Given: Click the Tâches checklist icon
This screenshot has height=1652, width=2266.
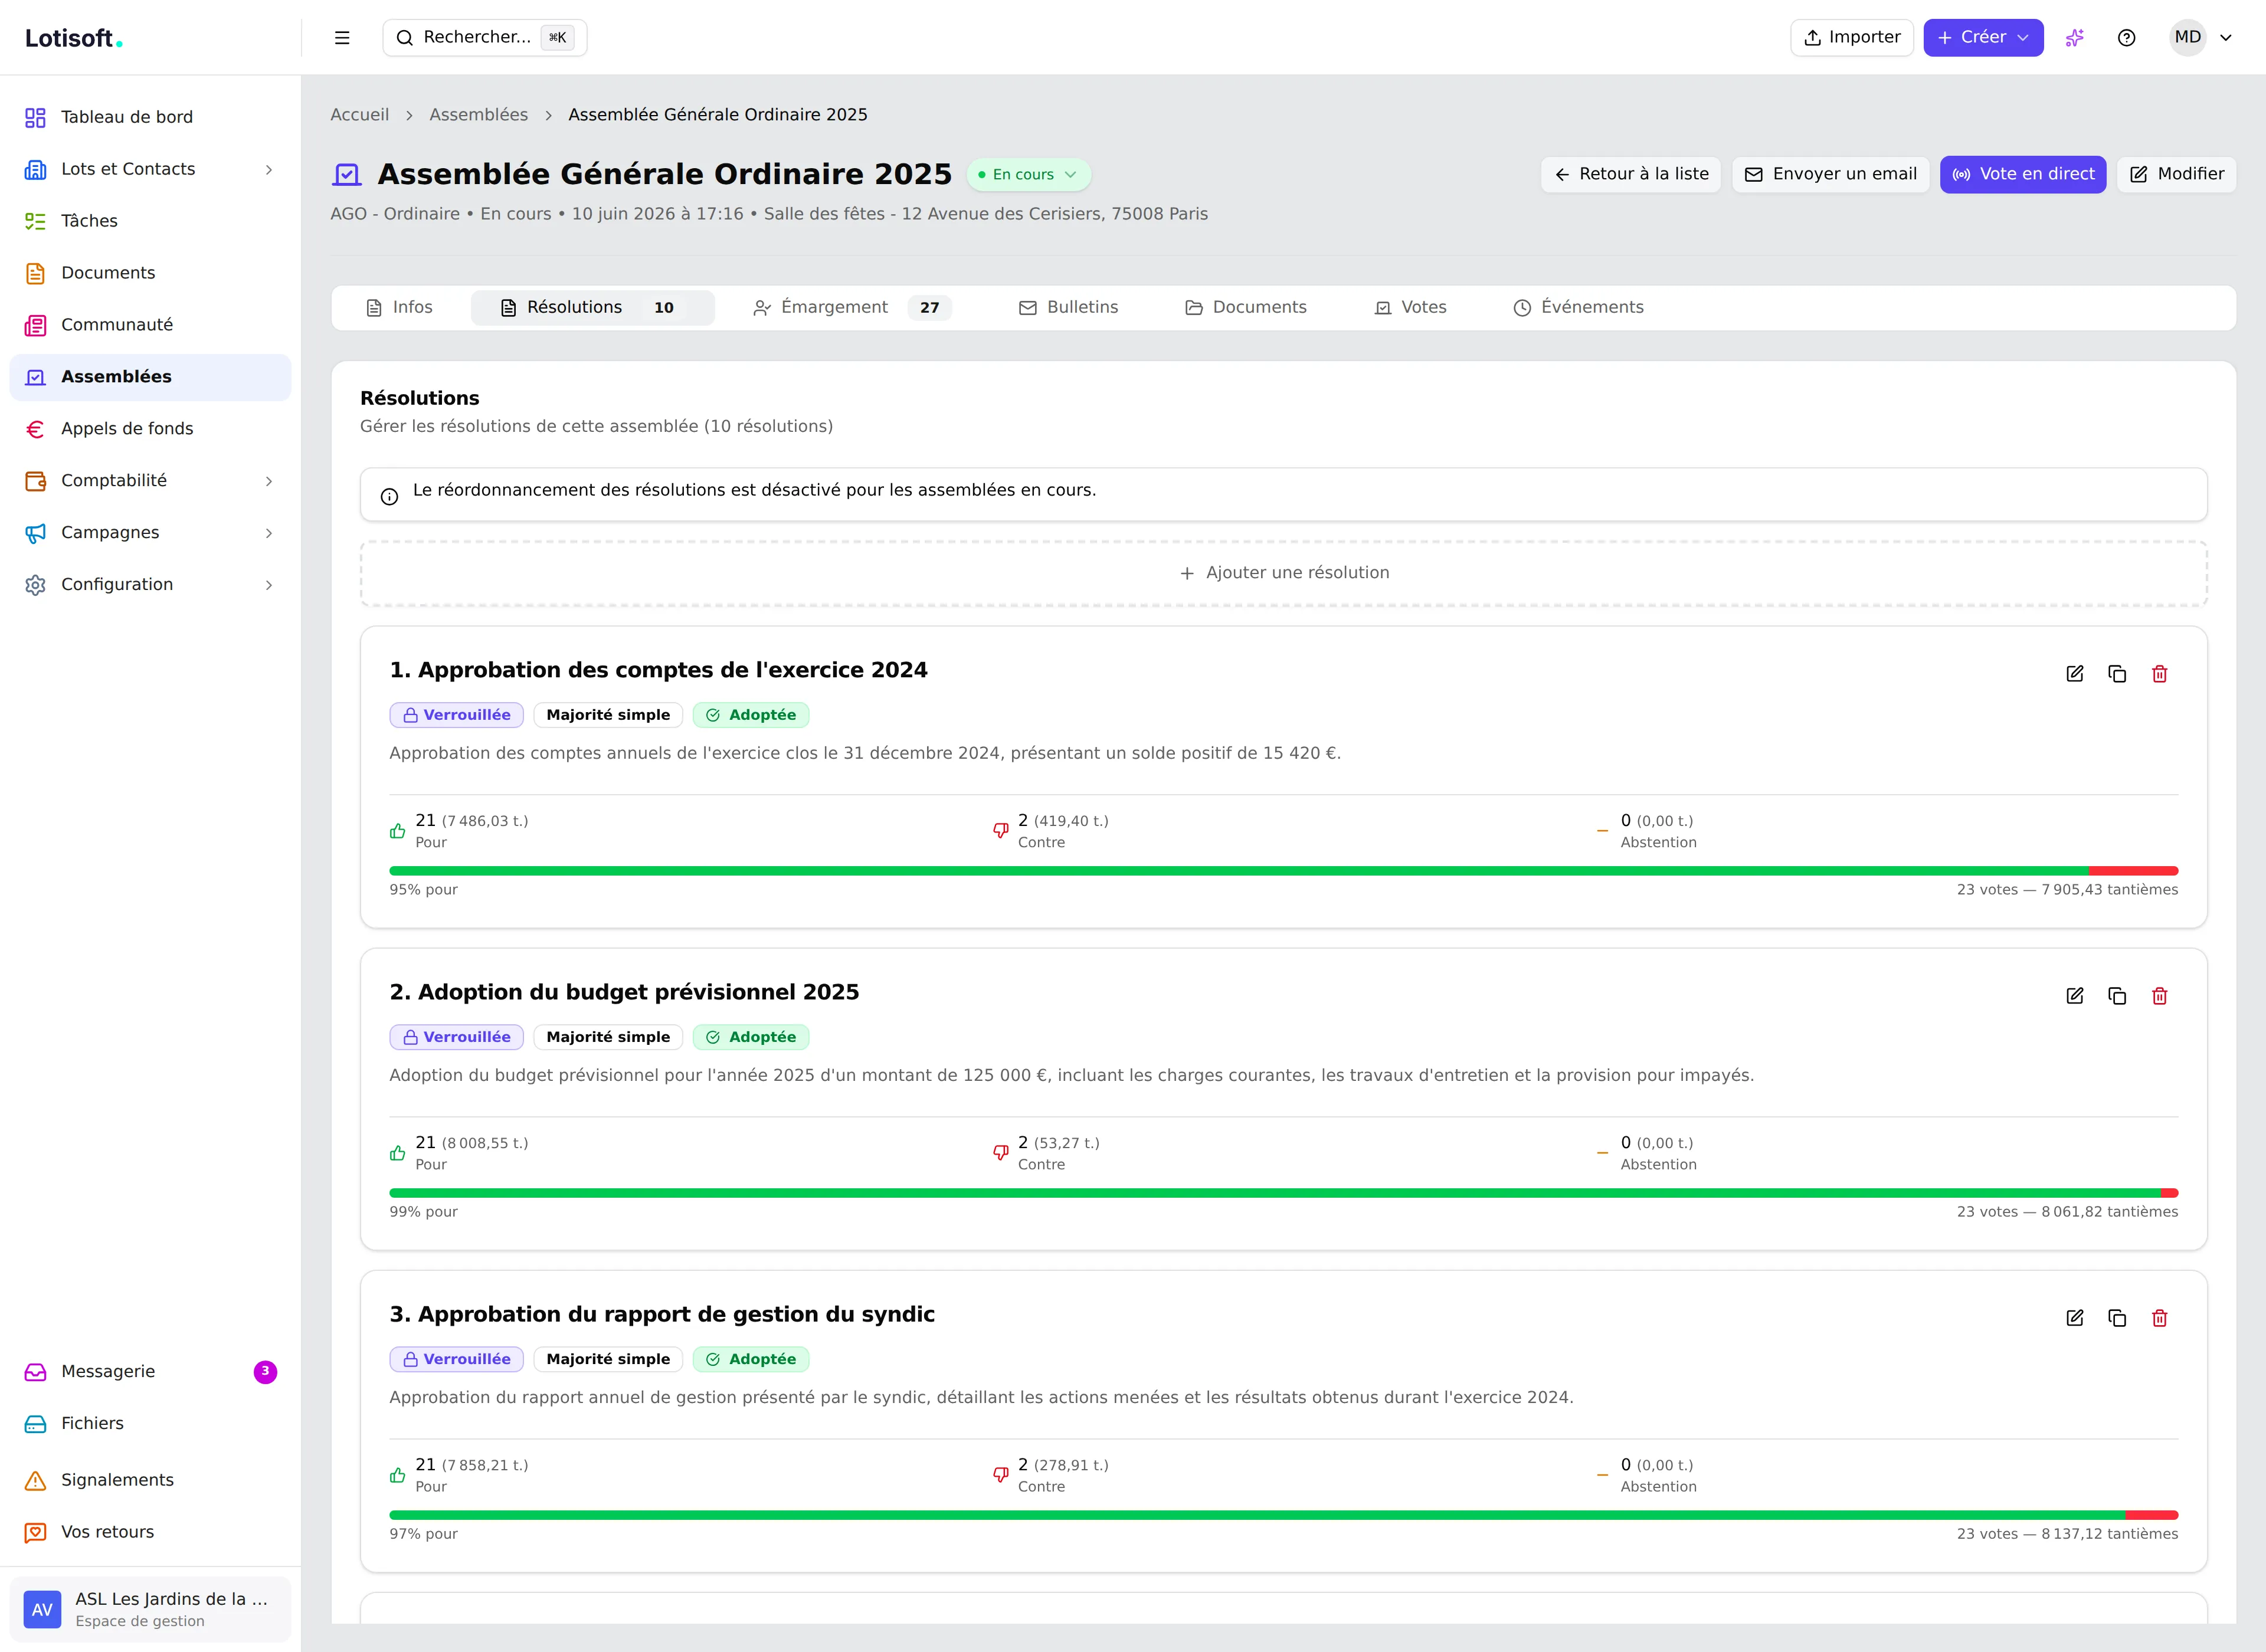Looking at the screenshot, I should (x=35, y=222).
